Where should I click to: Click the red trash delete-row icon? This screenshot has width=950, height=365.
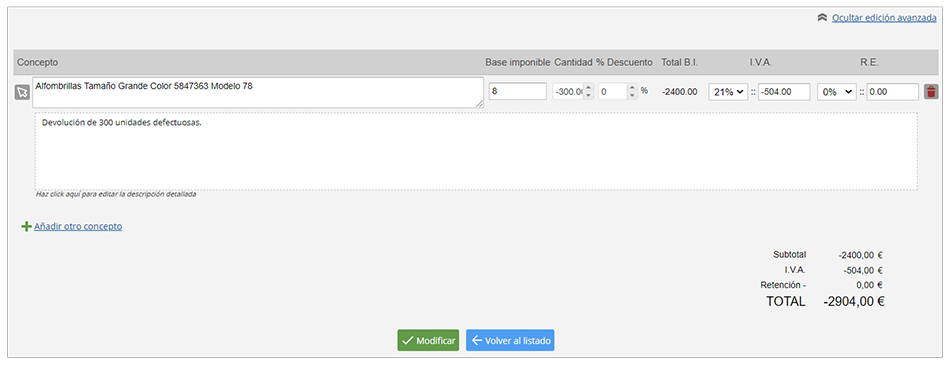point(931,92)
